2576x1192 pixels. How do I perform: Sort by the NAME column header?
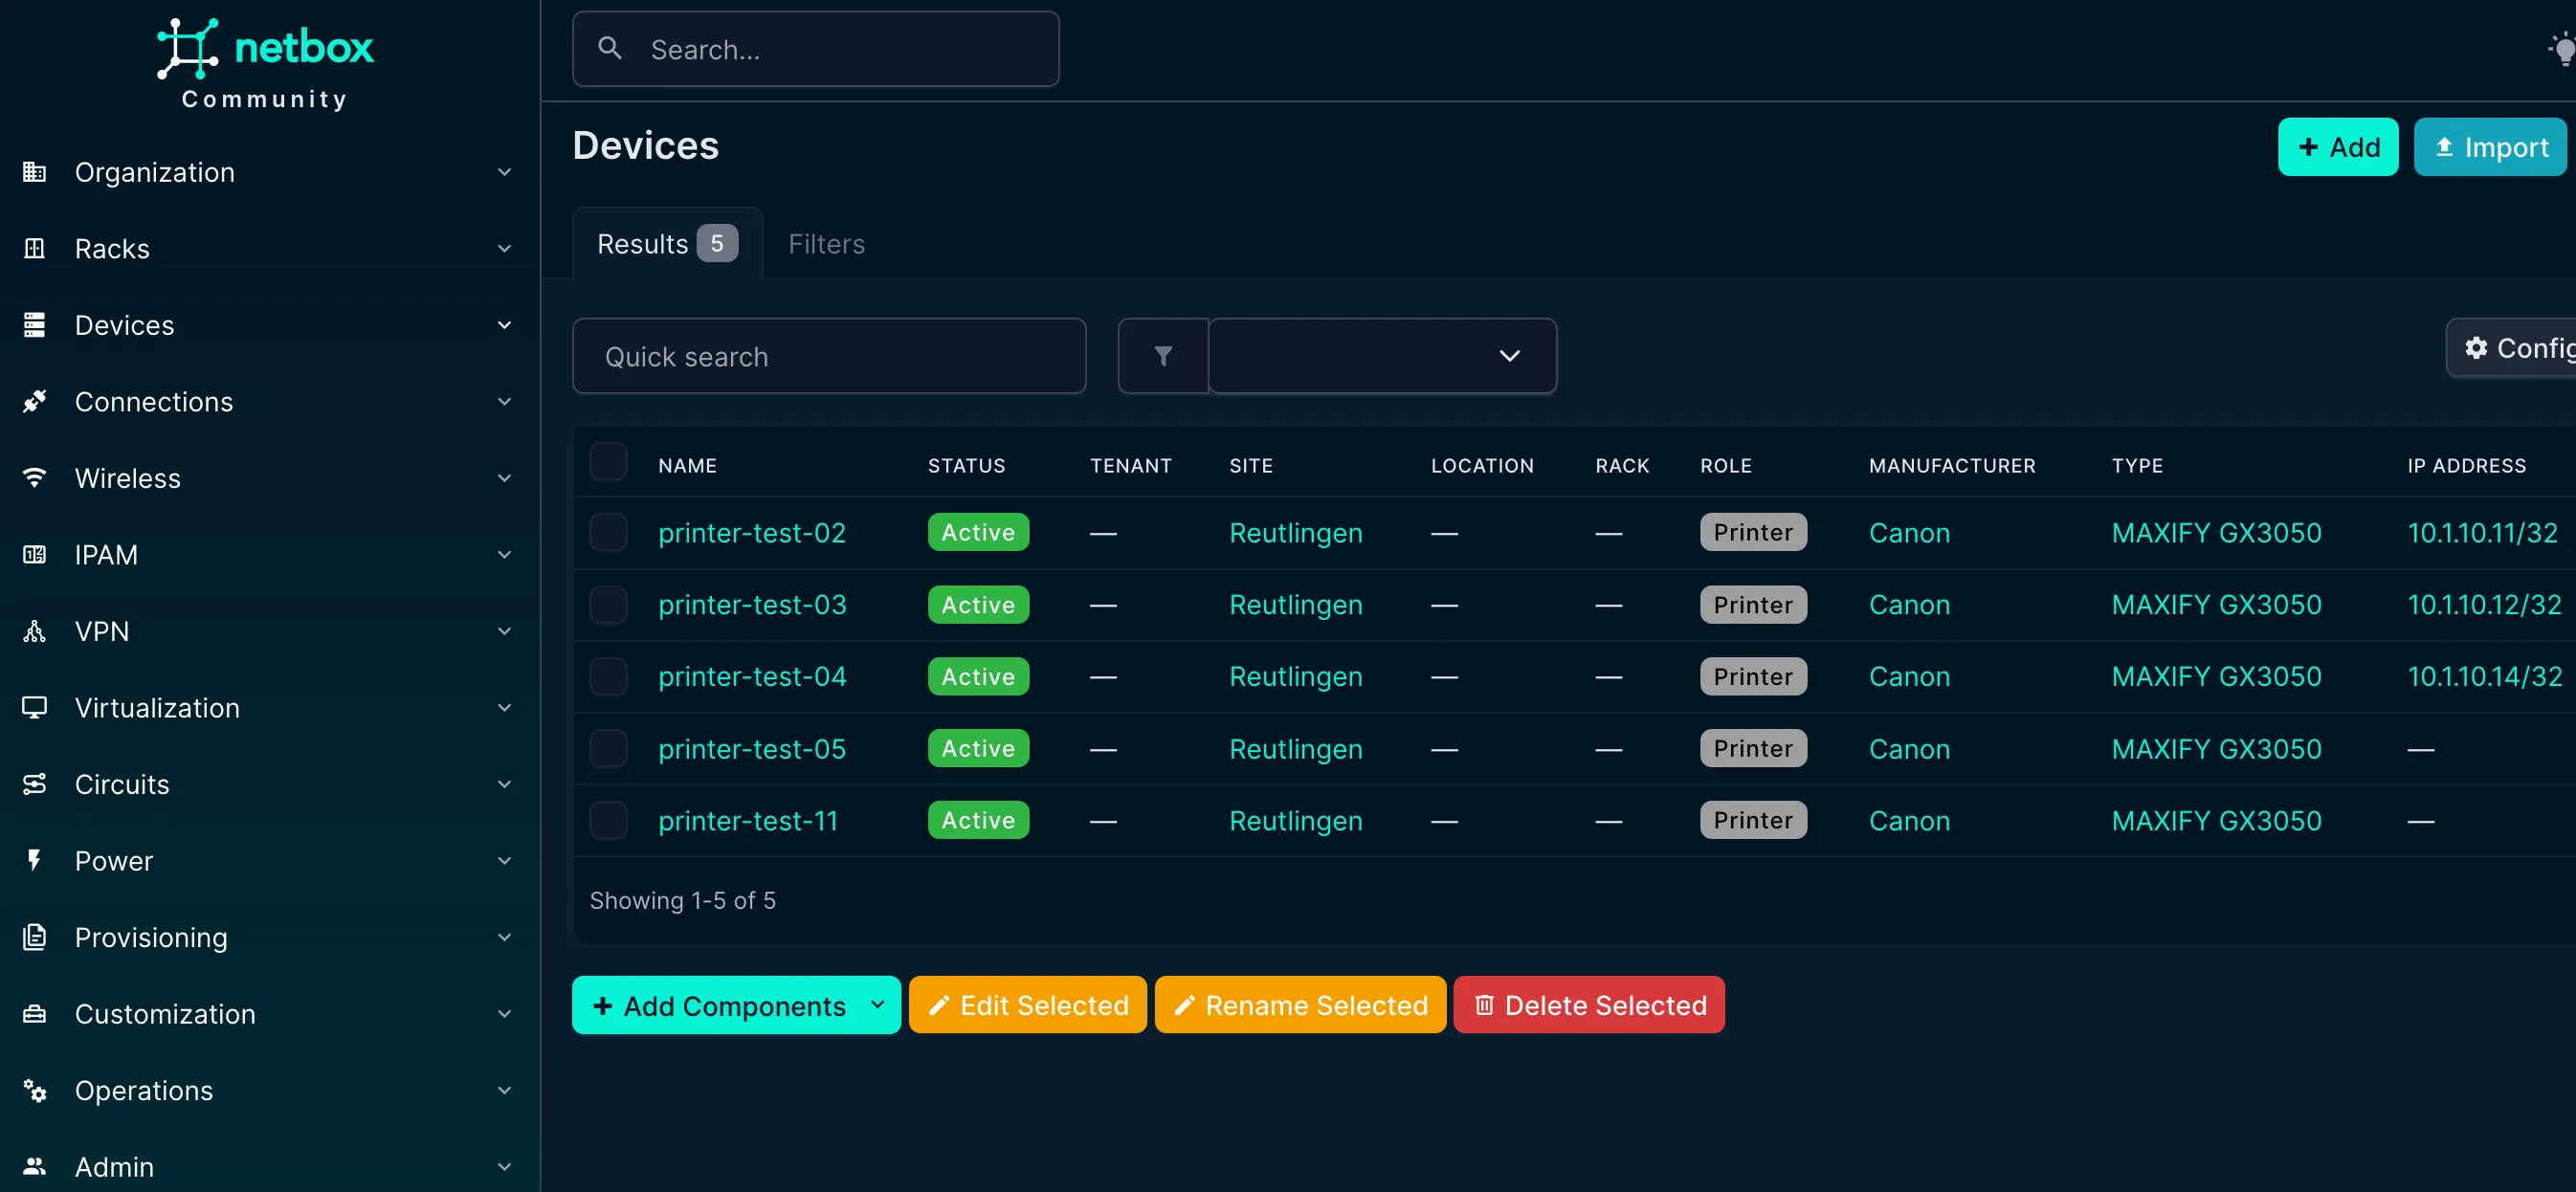[x=687, y=466]
